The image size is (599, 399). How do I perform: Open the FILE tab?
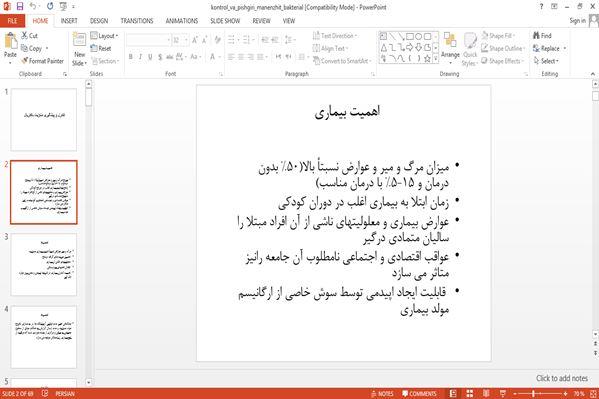click(12, 21)
